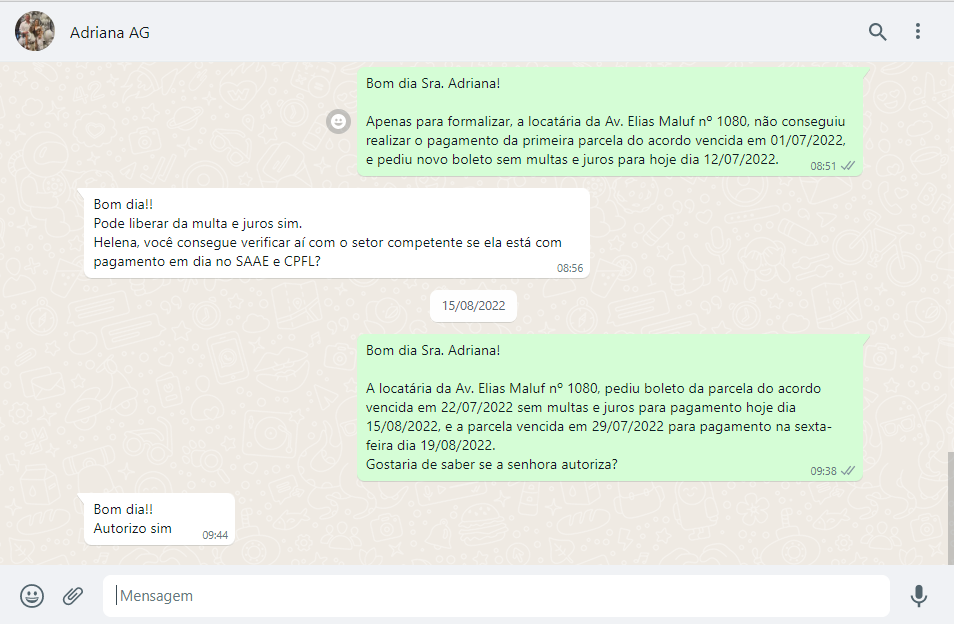Start voice recording with the microphone icon

click(x=918, y=596)
